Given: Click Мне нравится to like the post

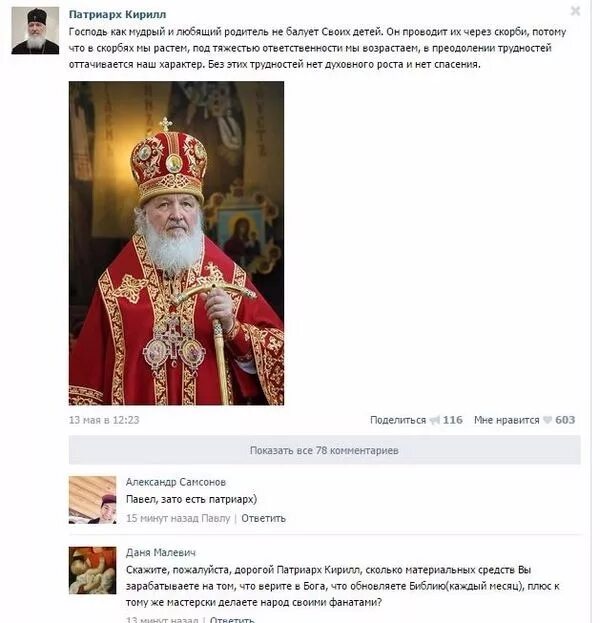Looking at the screenshot, I should 507,420.
